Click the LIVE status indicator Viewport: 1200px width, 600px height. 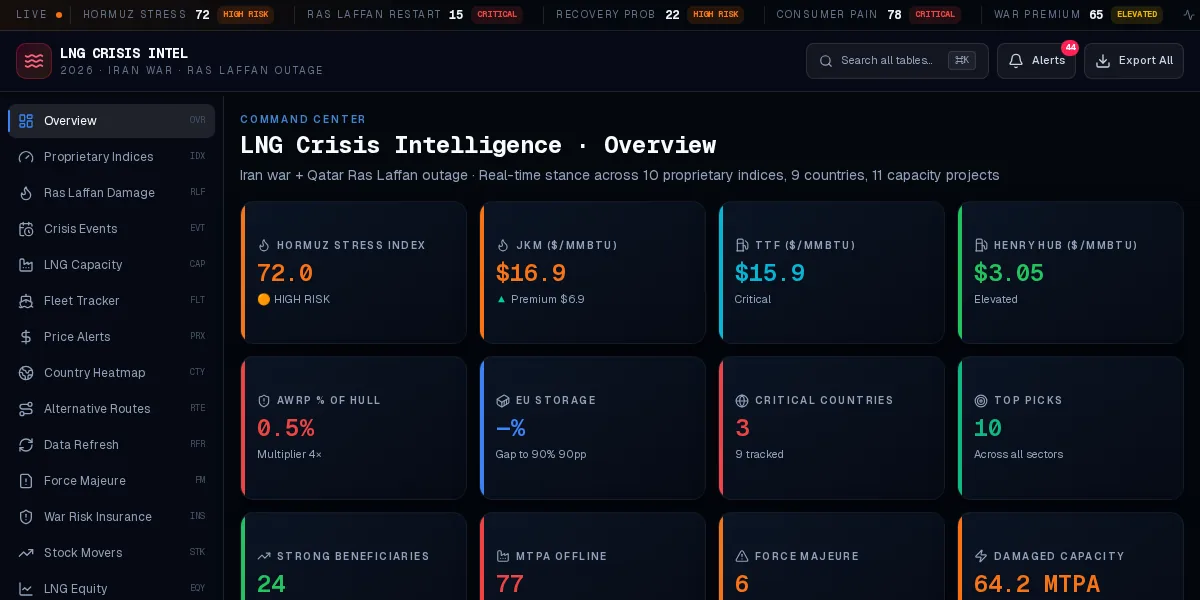tap(39, 15)
